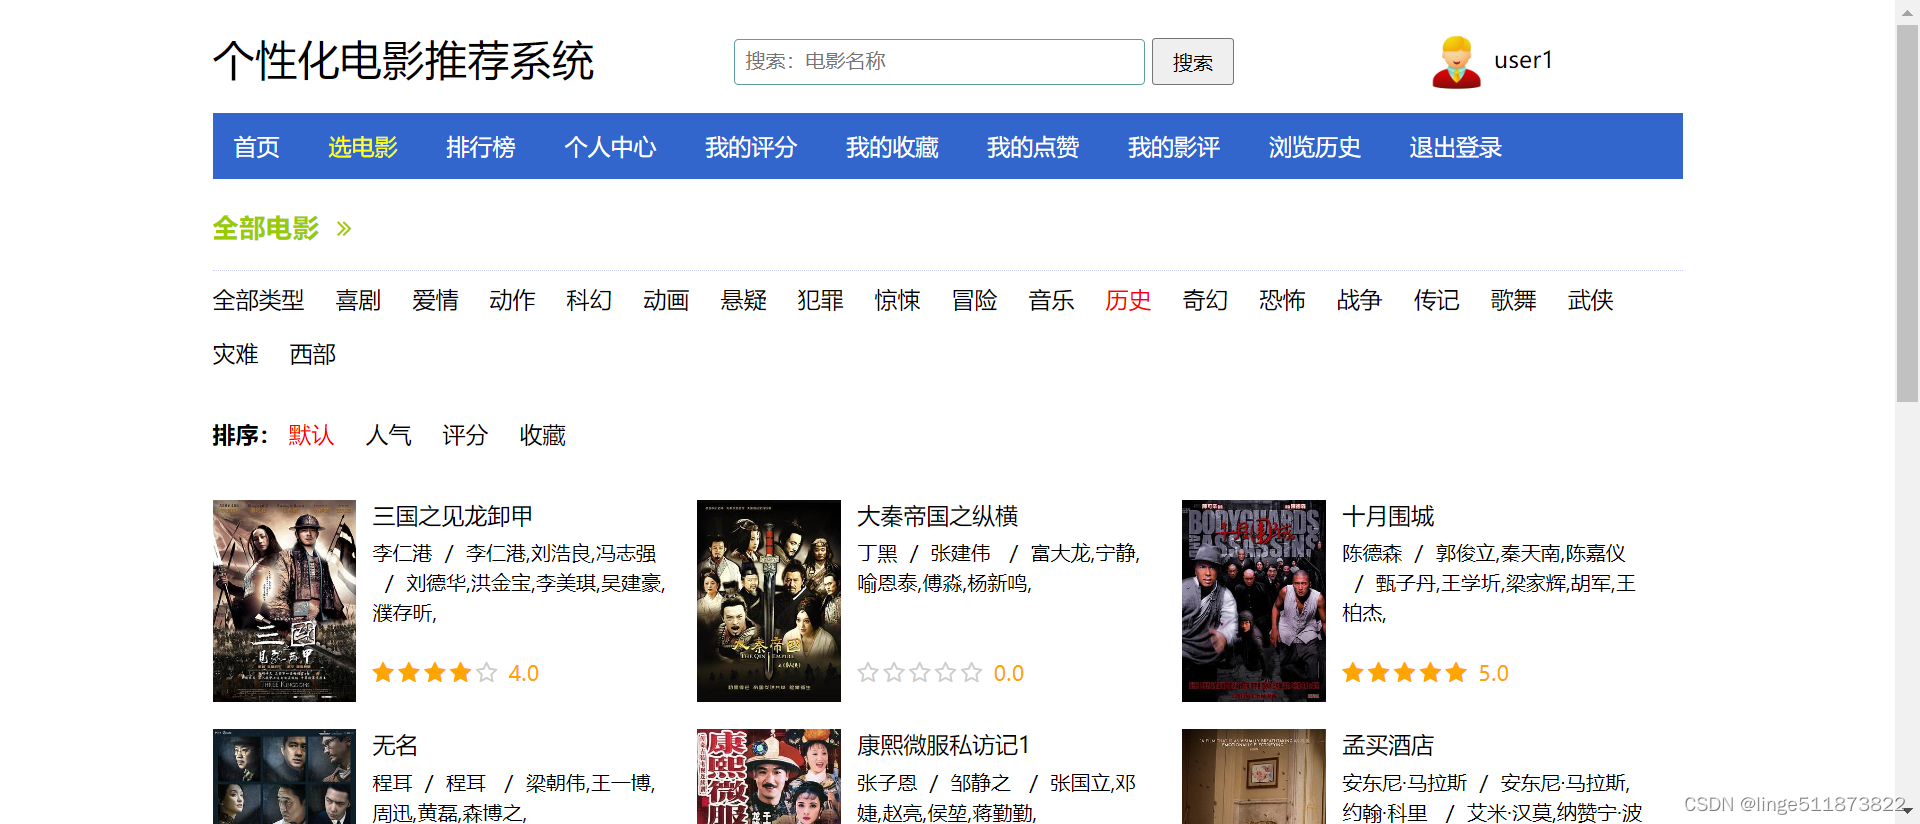The height and width of the screenshot is (824, 1920).
Task: Filter movies by 武侠 genre
Action: [x=1591, y=300]
